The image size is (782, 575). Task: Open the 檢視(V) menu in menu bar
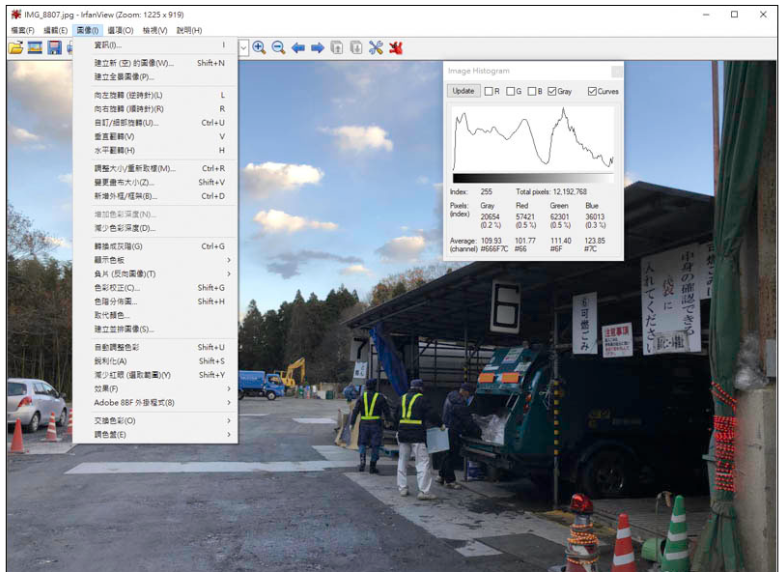[155, 30]
